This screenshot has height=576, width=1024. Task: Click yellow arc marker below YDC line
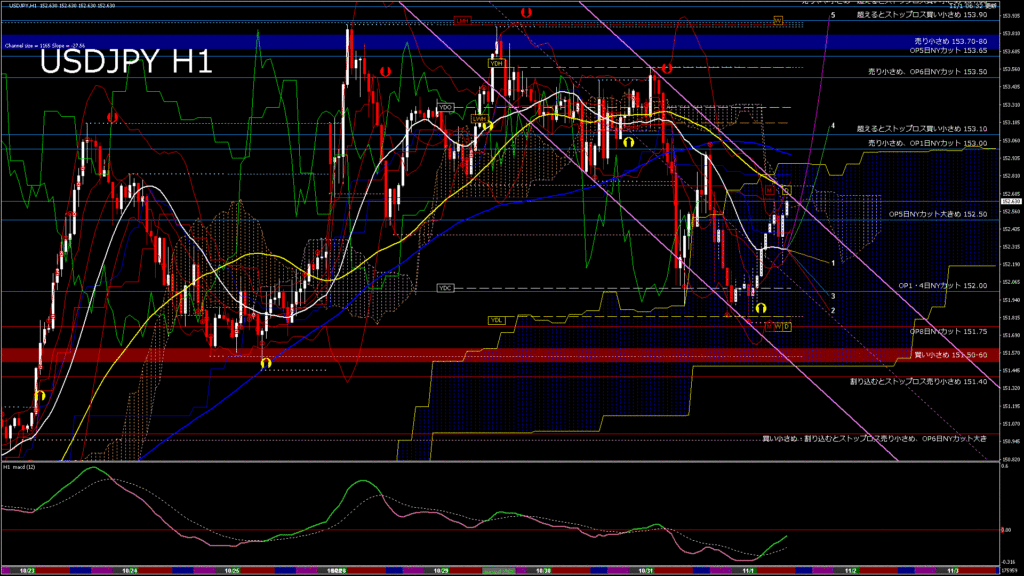point(760,309)
